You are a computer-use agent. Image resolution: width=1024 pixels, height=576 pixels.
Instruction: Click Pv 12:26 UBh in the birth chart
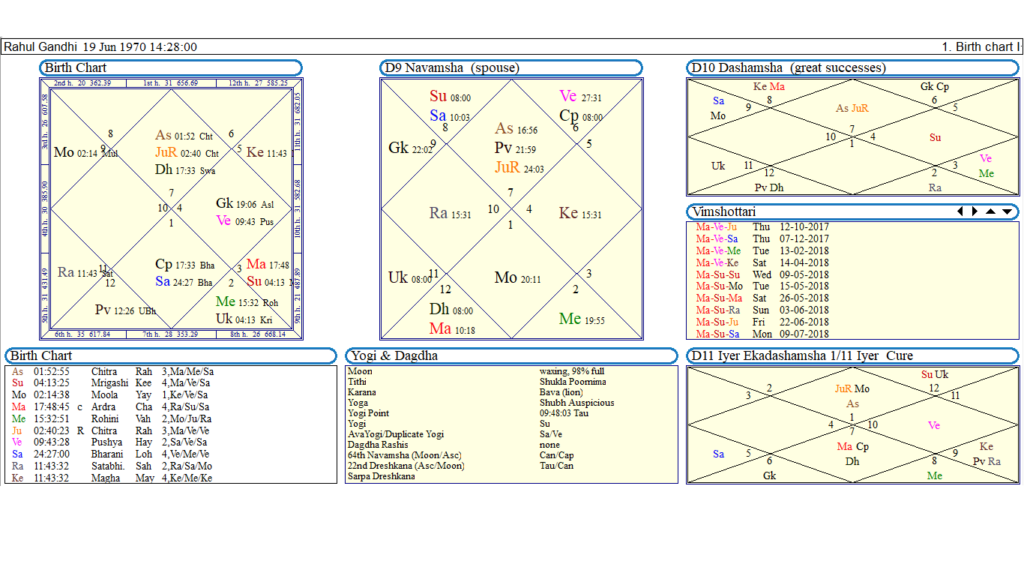tap(125, 310)
